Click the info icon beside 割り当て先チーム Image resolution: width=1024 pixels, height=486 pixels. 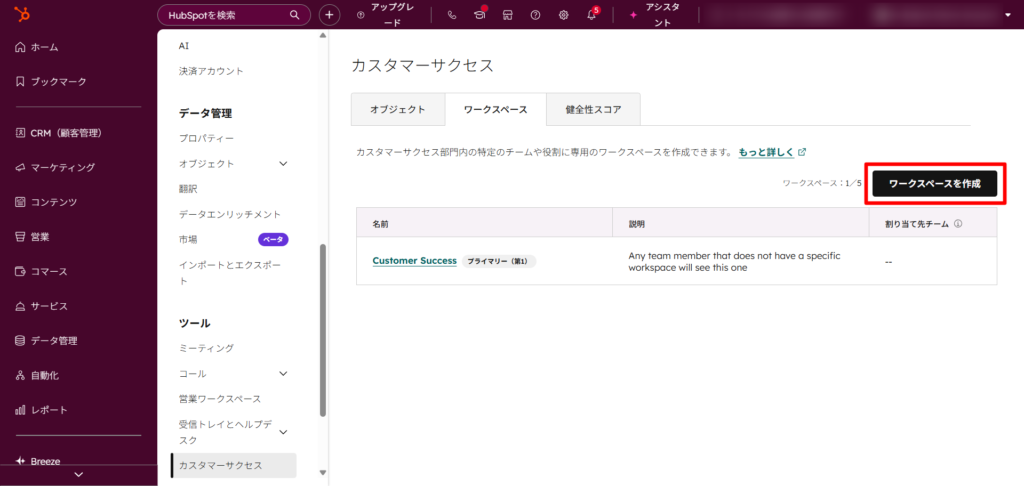pyautogui.click(x=958, y=223)
